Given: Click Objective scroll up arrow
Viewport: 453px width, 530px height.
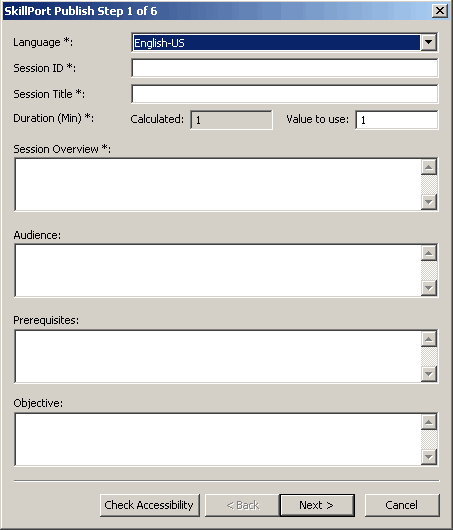Looking at the screenshot, I should coord(429,422).
